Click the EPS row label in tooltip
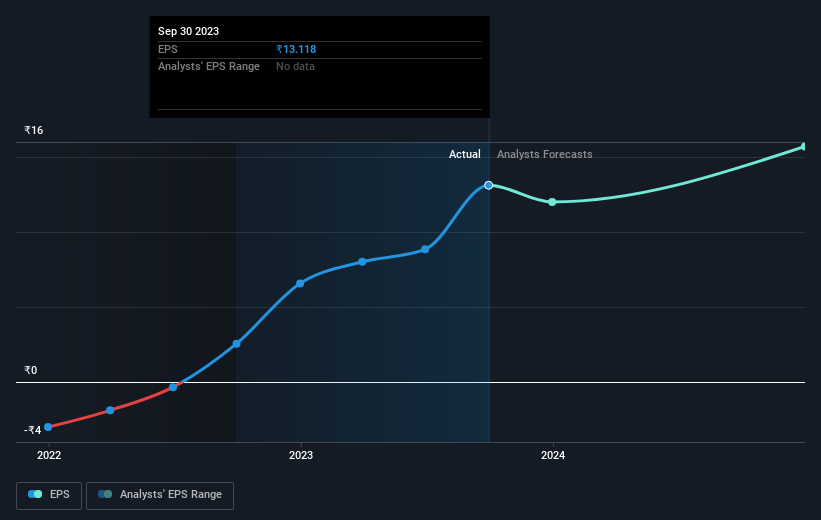 point(168,49)
